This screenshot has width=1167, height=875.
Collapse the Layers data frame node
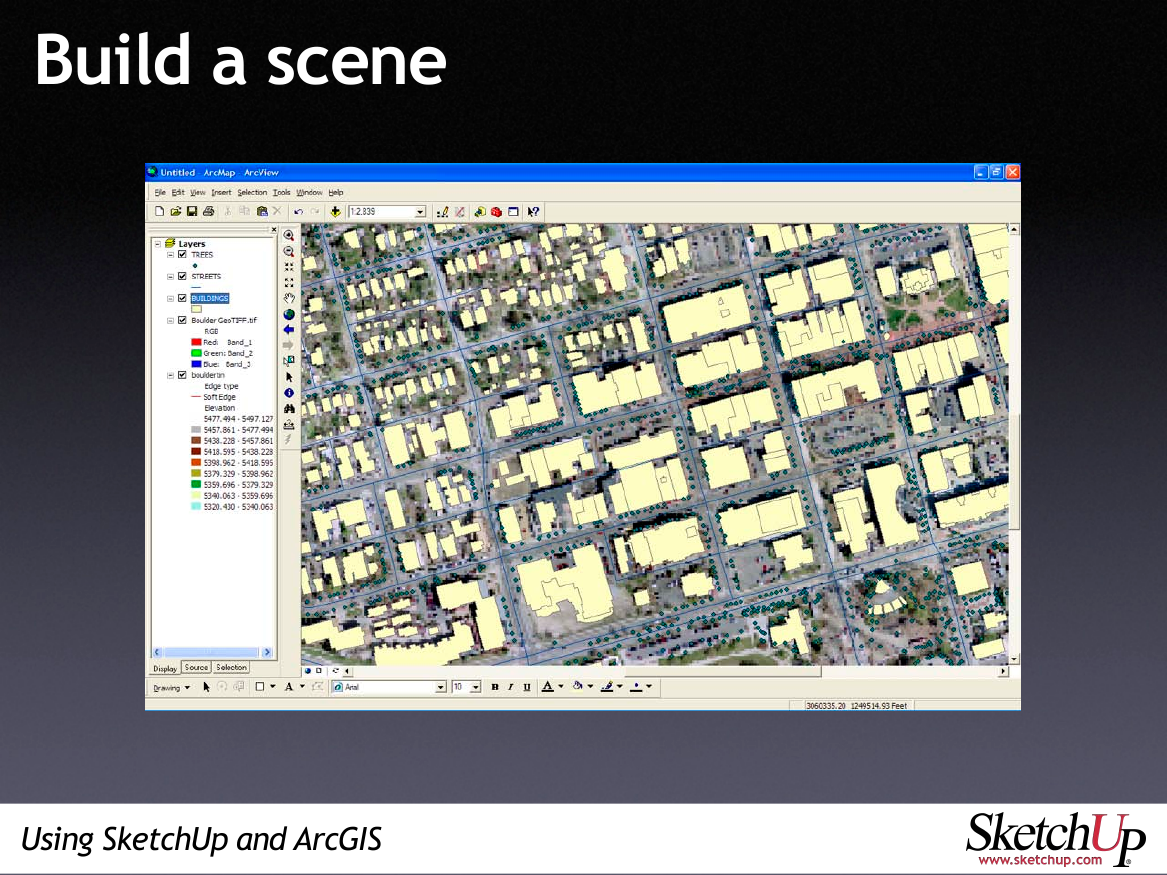tap(158, 243)
